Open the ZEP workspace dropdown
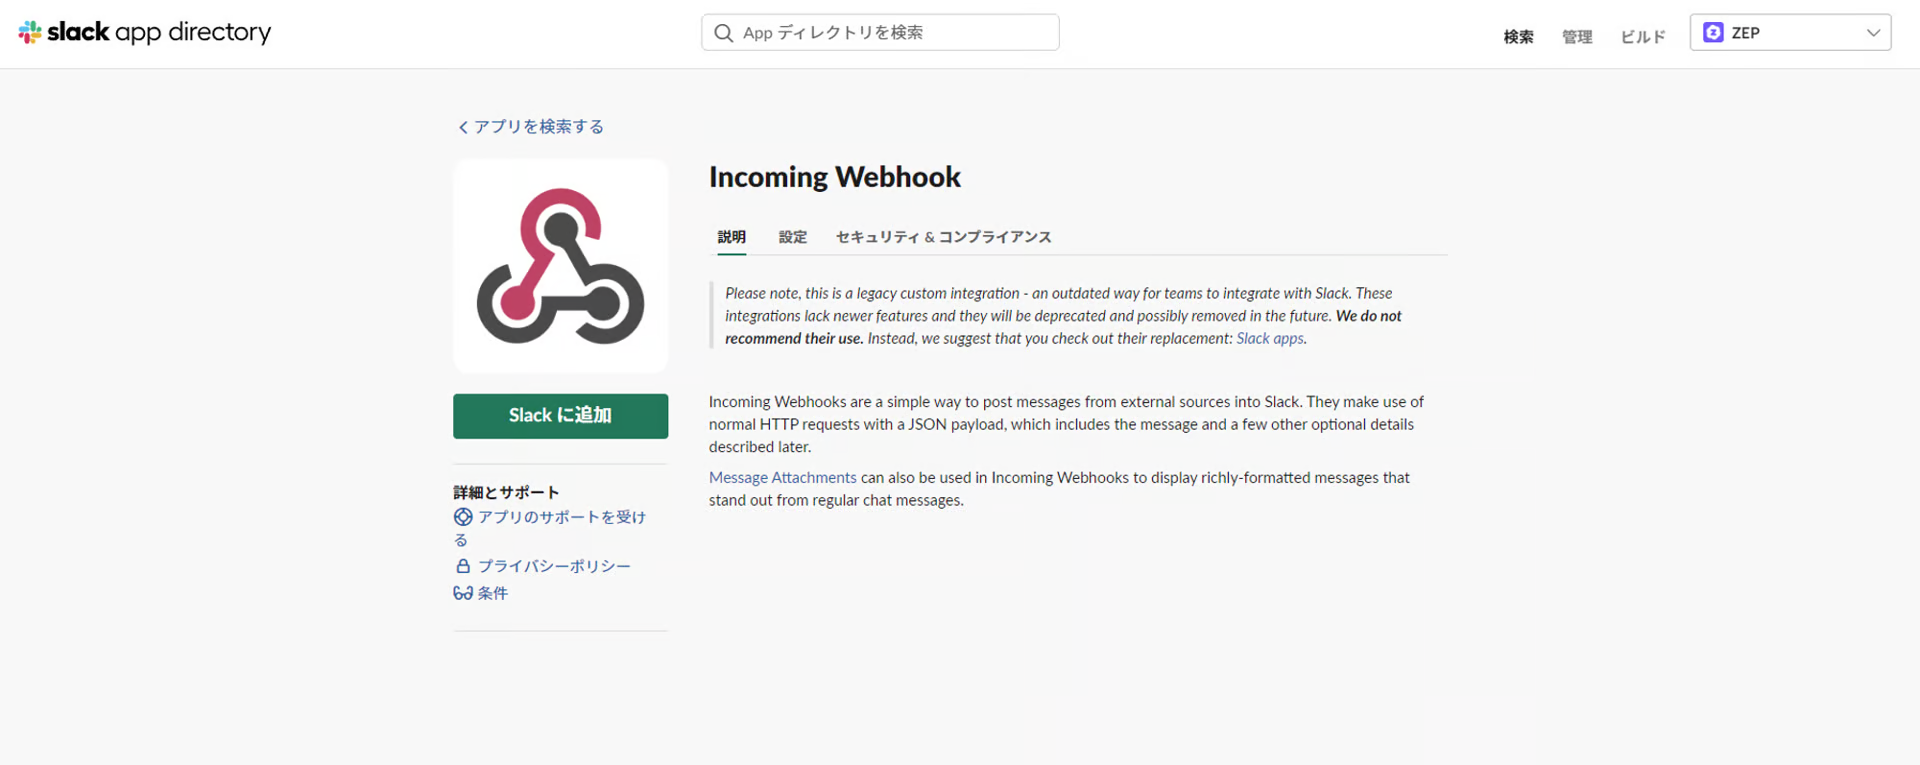Viewport: 1920px width, 765px height. point(1790,33)
